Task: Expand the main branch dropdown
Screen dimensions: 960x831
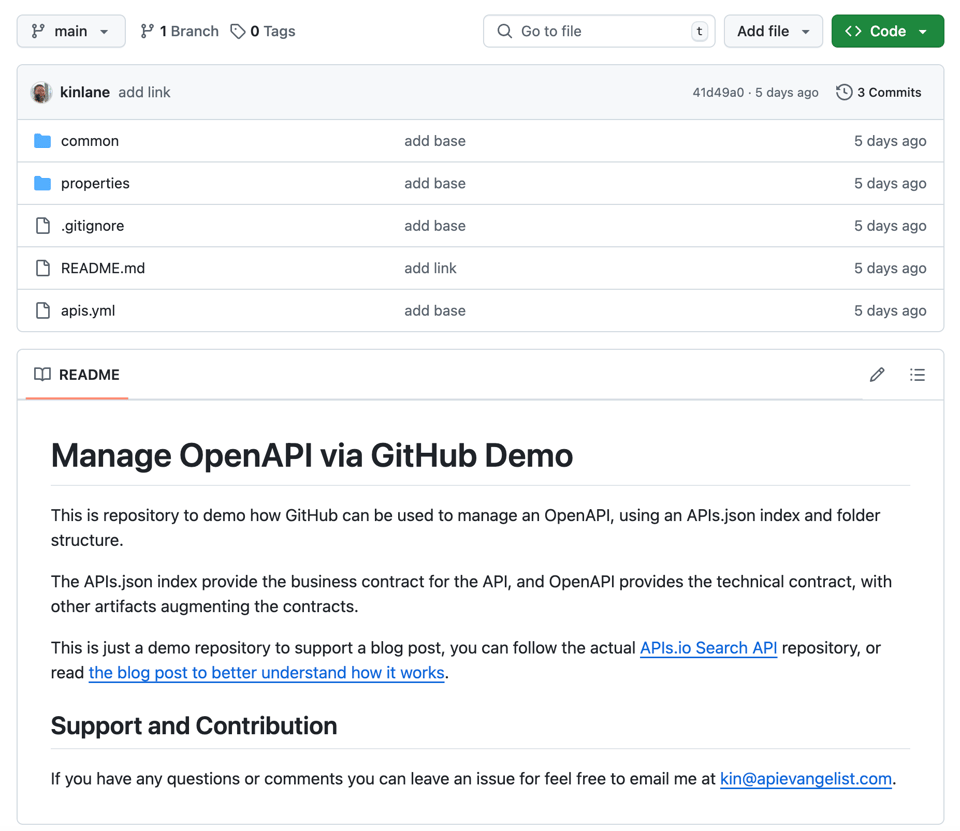Action: point(71,31)
